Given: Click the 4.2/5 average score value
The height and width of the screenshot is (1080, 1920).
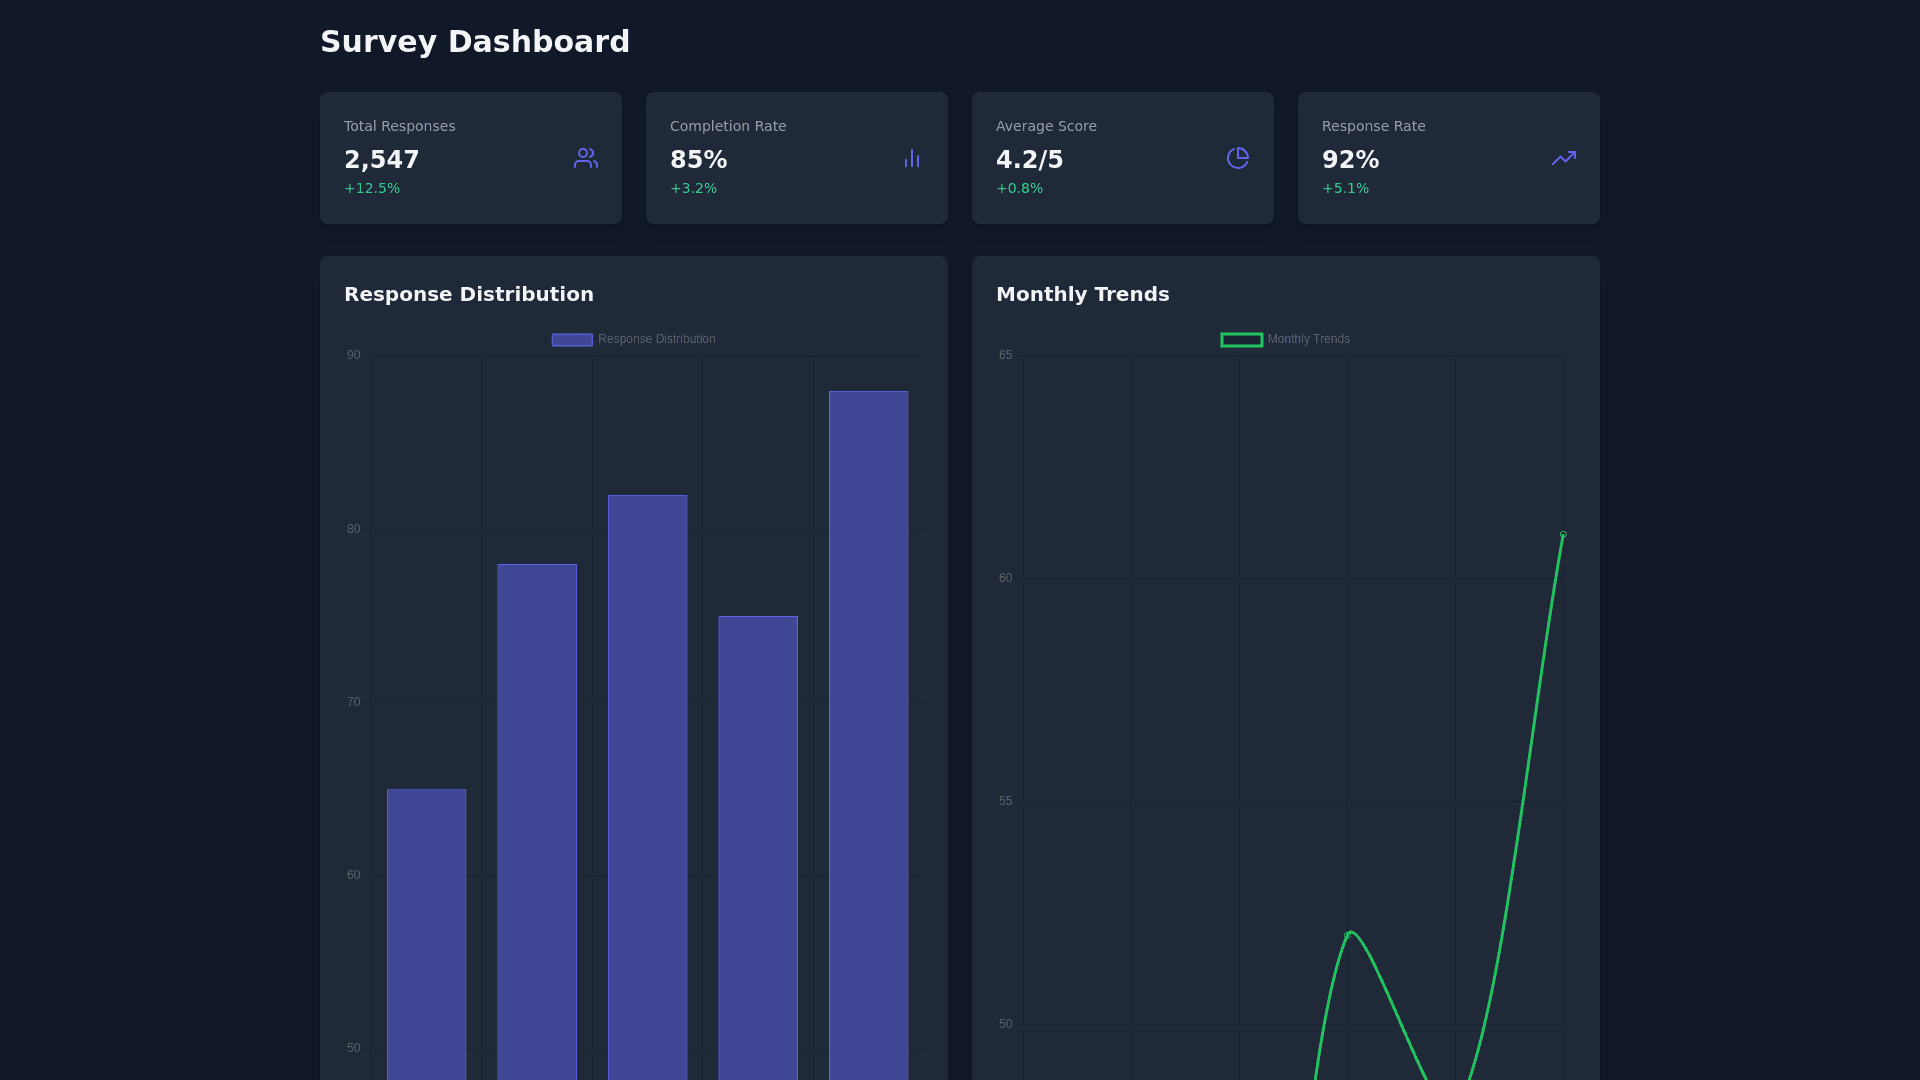Looking at the screenshot, I should pyautogui.click(x=1029, y=160).
